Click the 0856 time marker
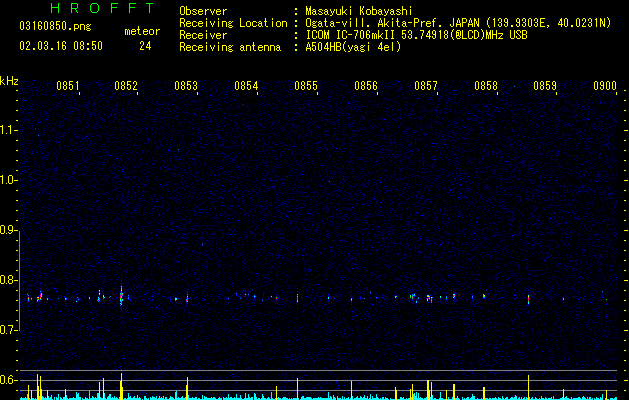The height and width of the screenshot is (400, 629). tap(366, 85)
